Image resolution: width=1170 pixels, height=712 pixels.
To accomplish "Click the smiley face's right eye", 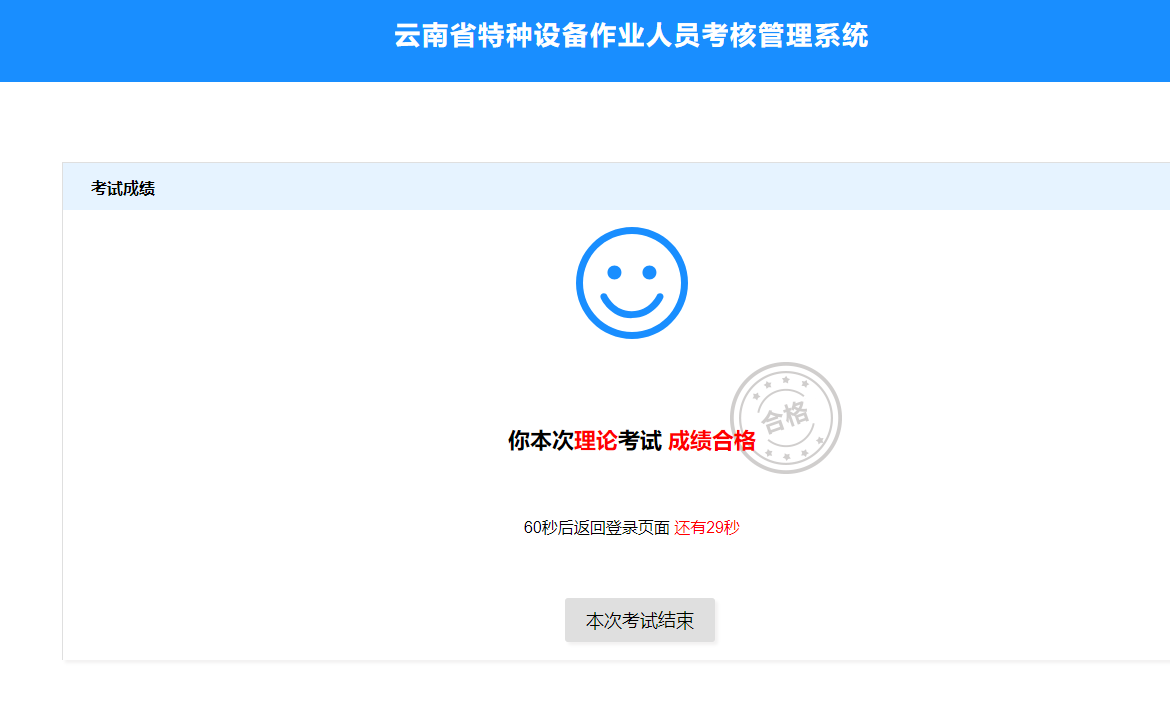I will [649, 272].
